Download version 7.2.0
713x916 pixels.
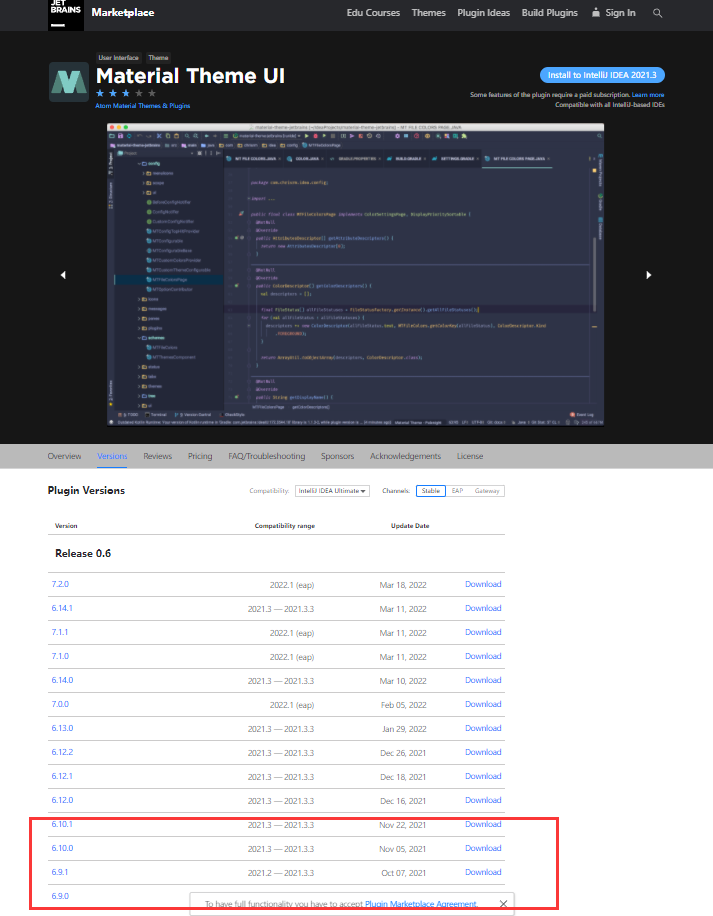tap(483, 584)
